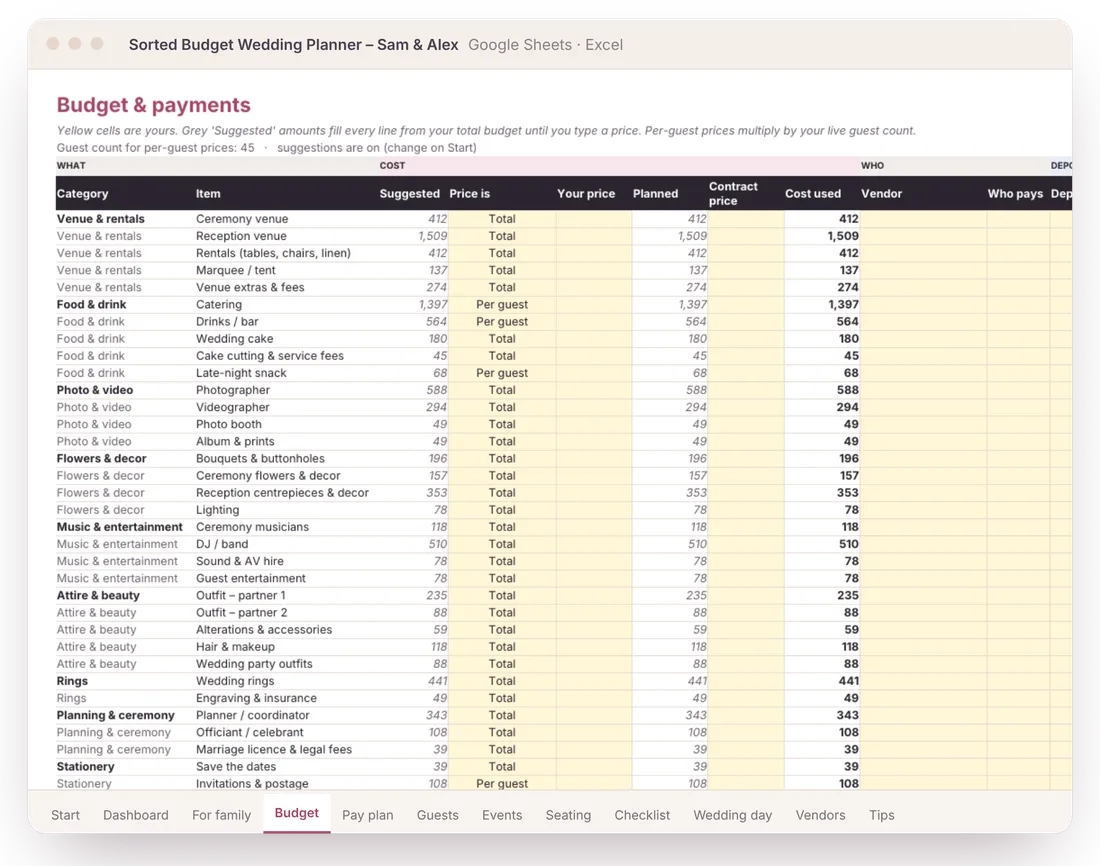Click the bold Music & entertainment category cell
The width and height of the screenshot is (1100, 866).
click(119, 527)
